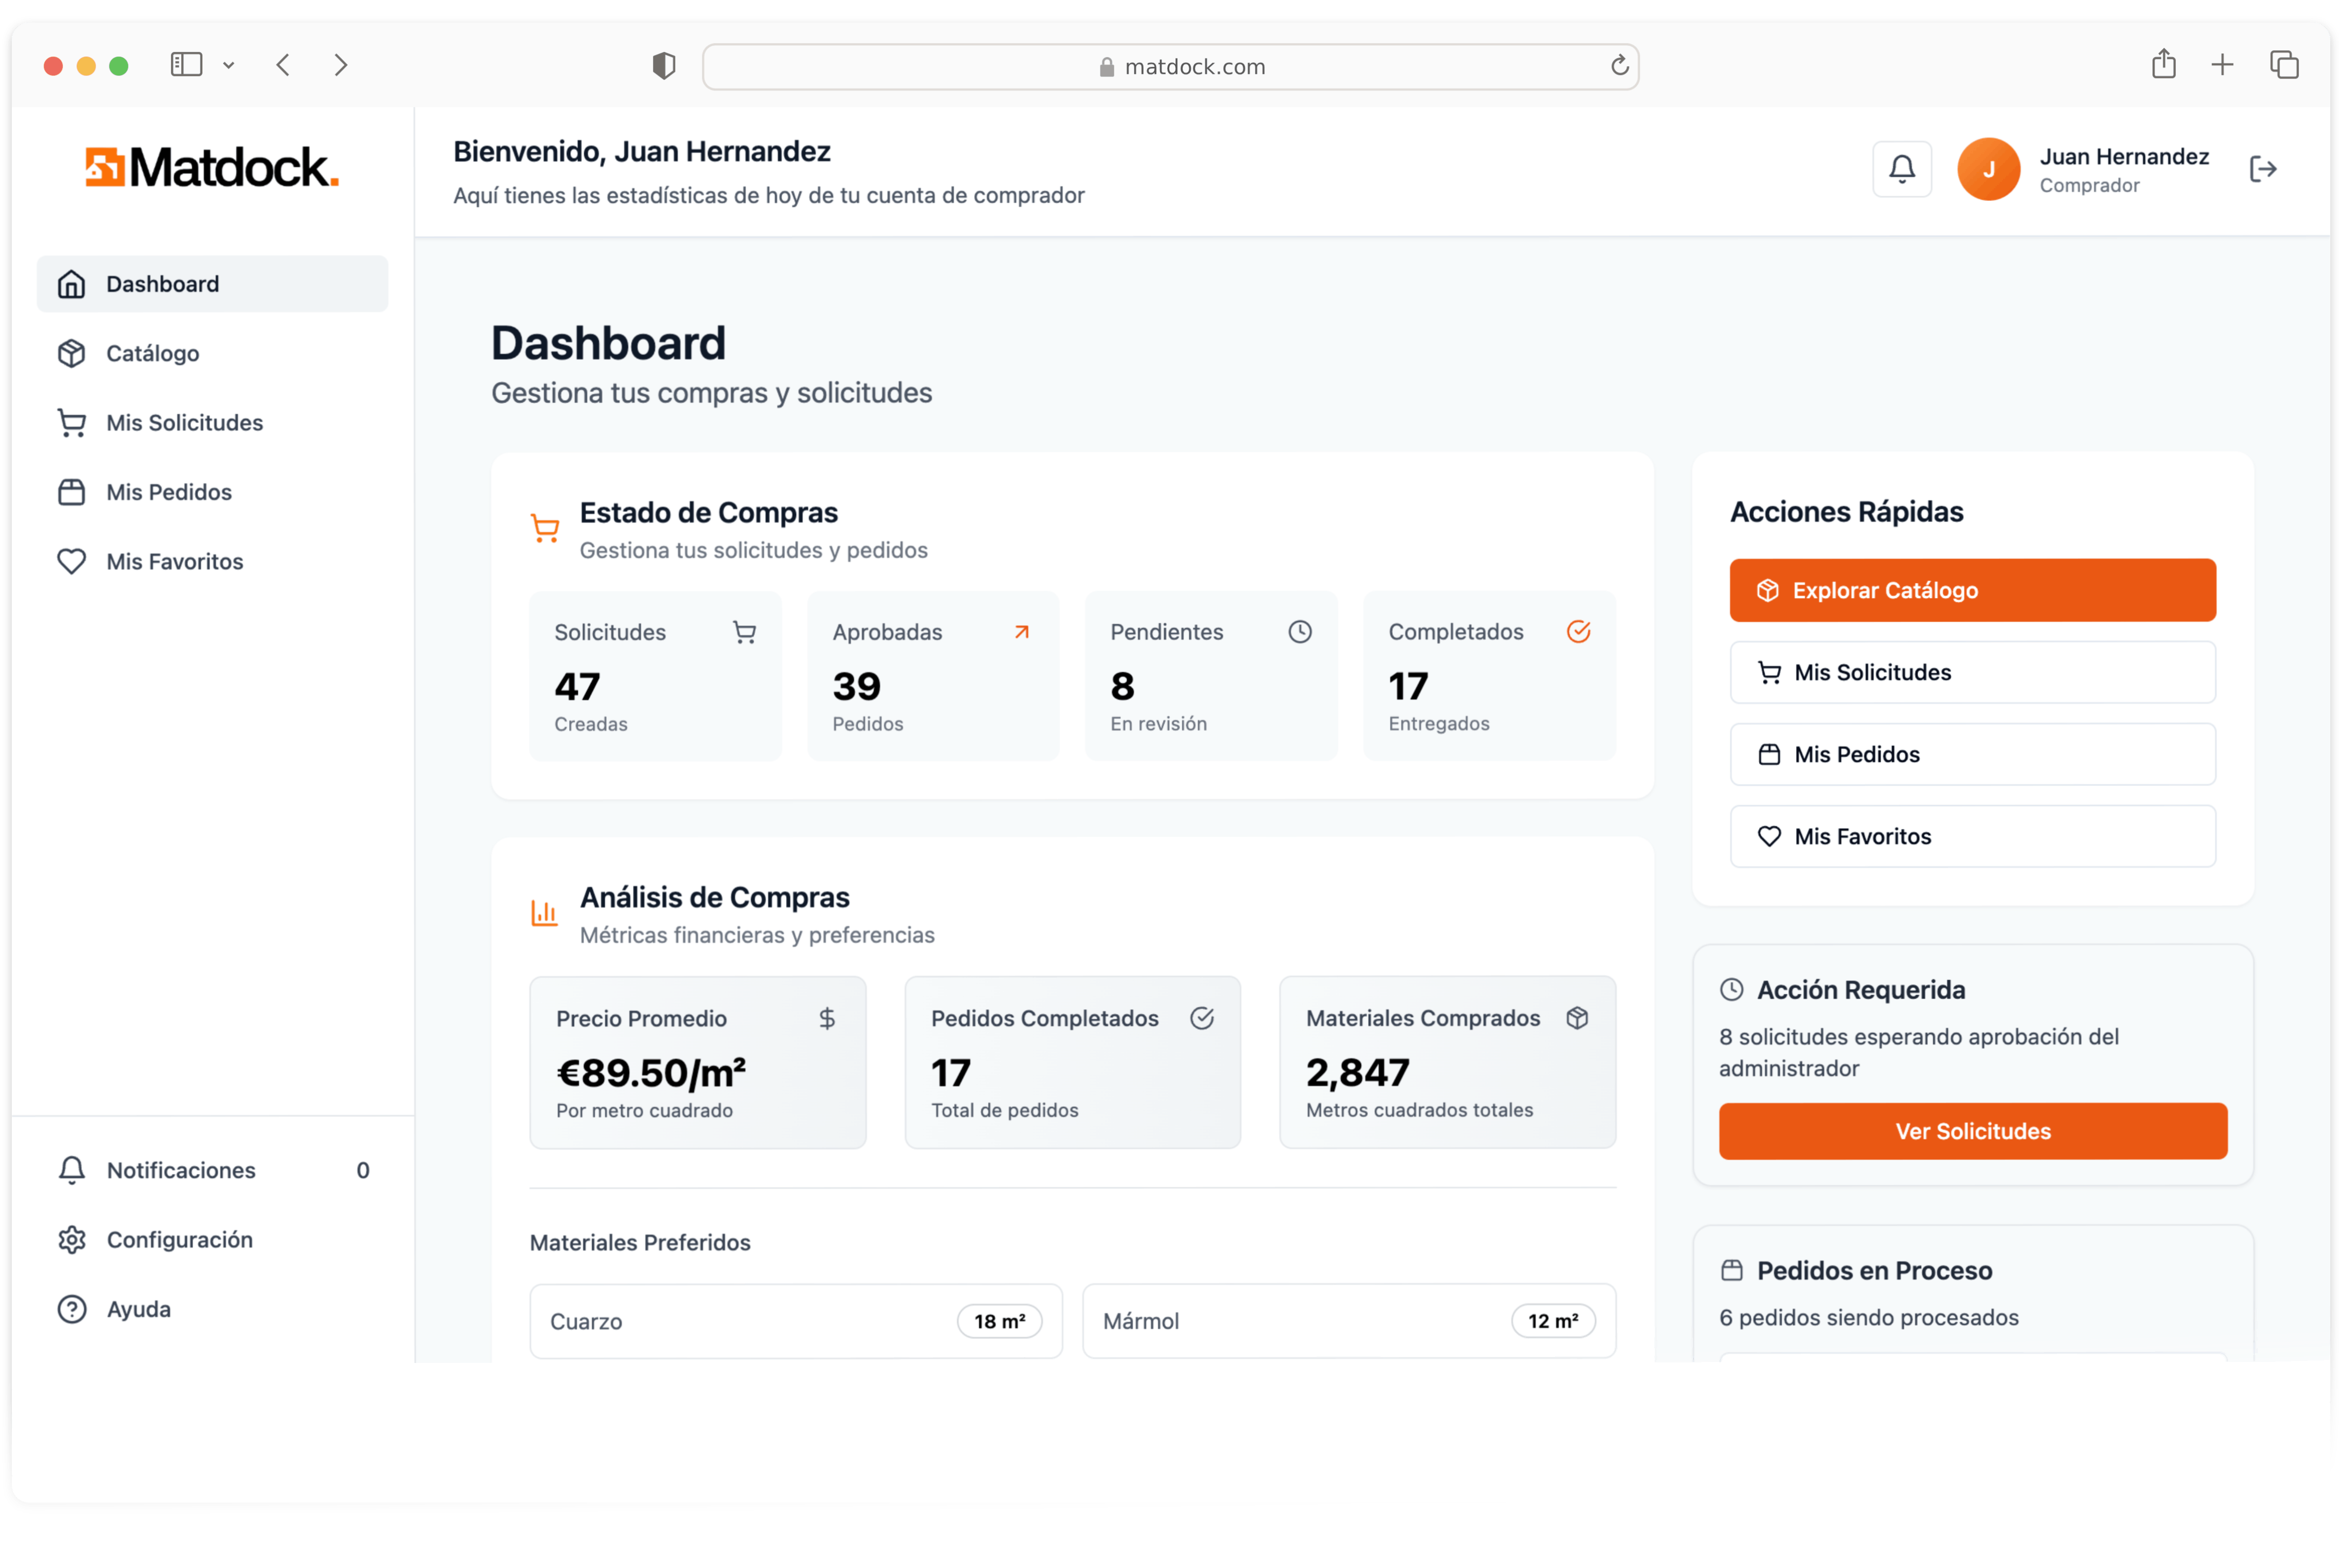
Task: Open the notifications bell icon
Action: click(x=1902, y=169)
